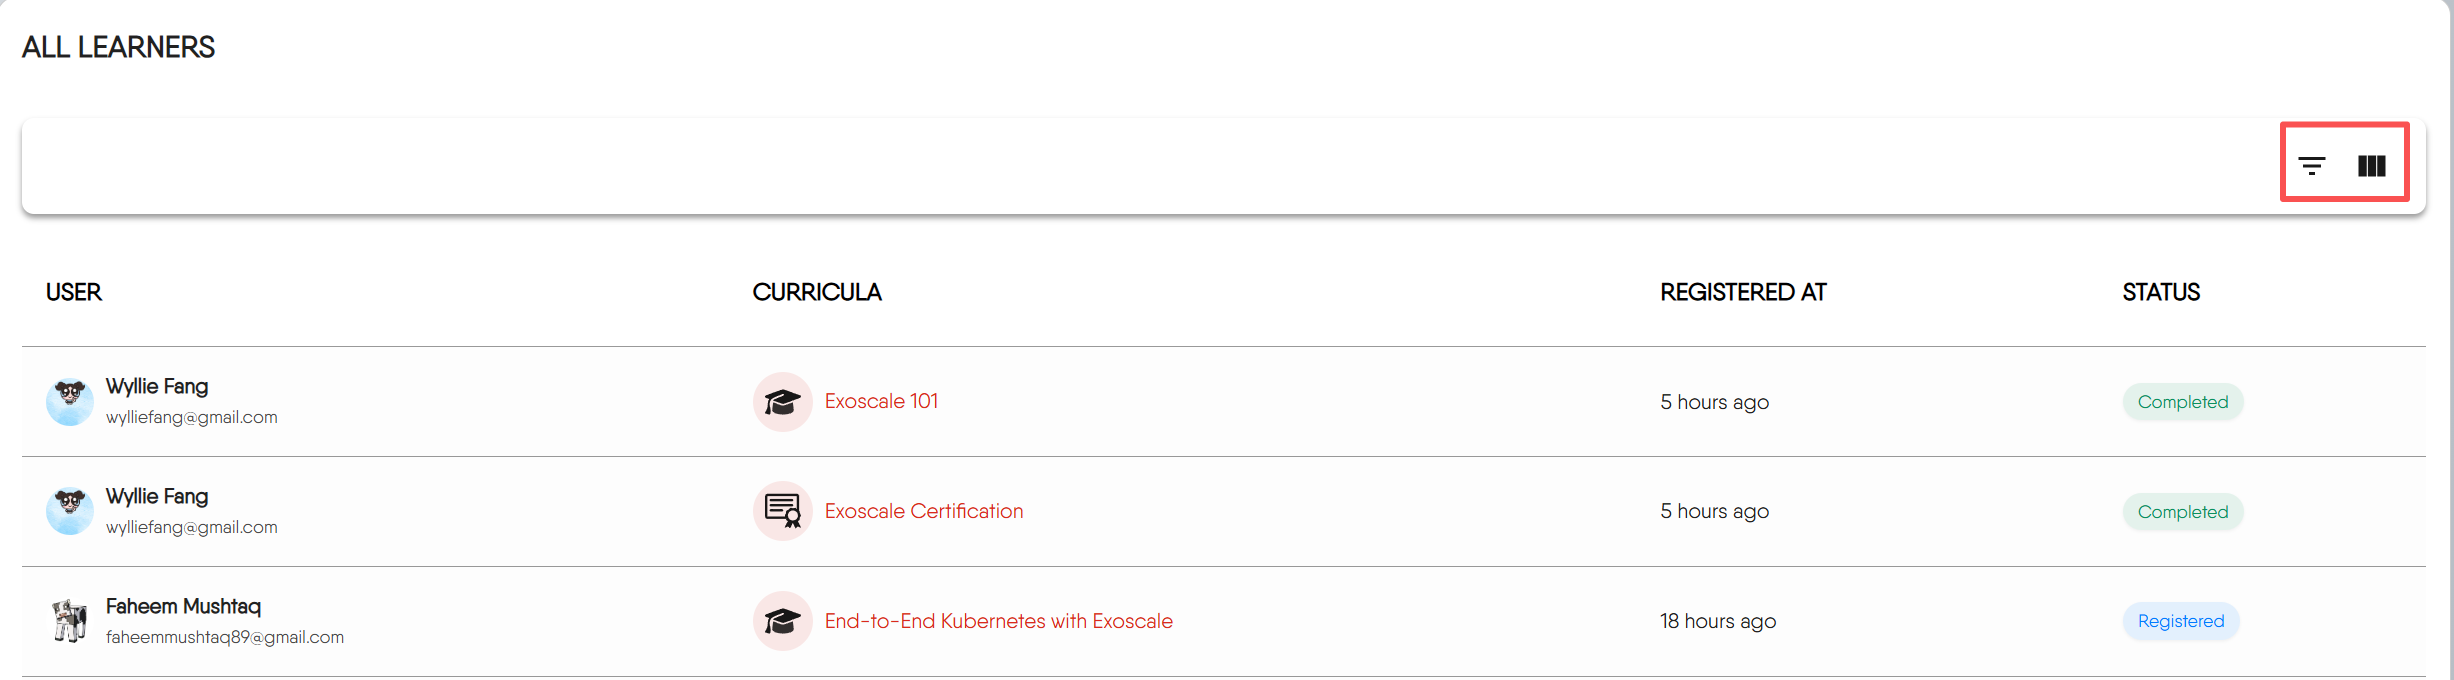The image size is (2454, 680).
Task: Sort by the STATUS column header
Action: [2161, 292]
